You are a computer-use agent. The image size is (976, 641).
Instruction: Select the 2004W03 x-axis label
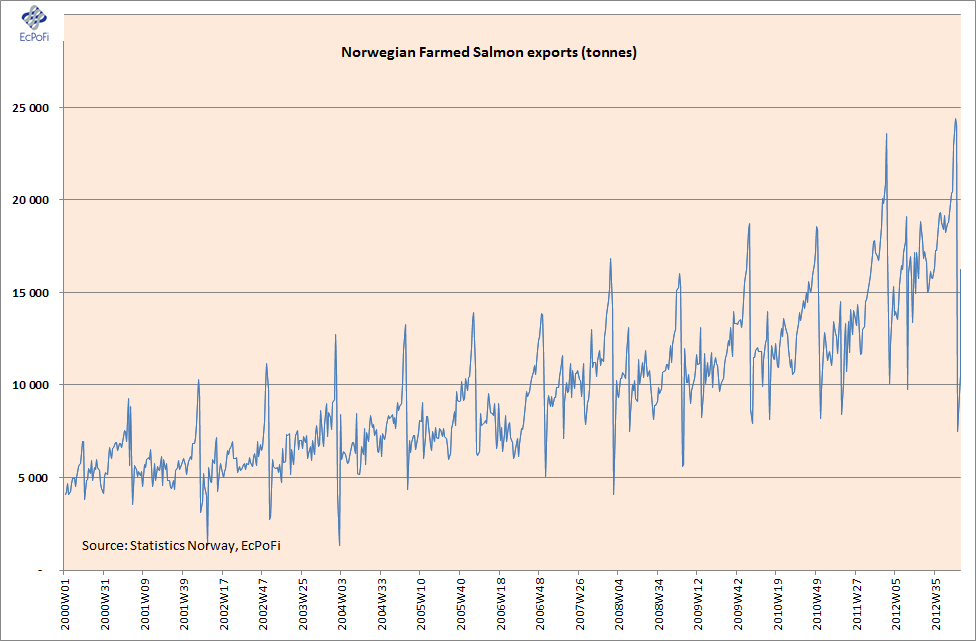click(x=341, y=606)
